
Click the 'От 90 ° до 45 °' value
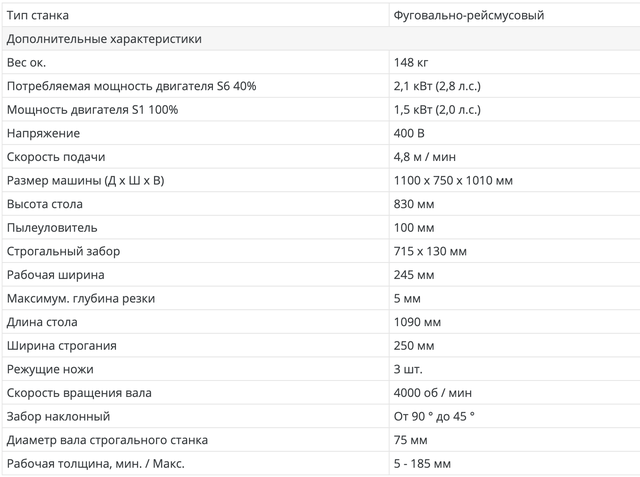[435, 416]
